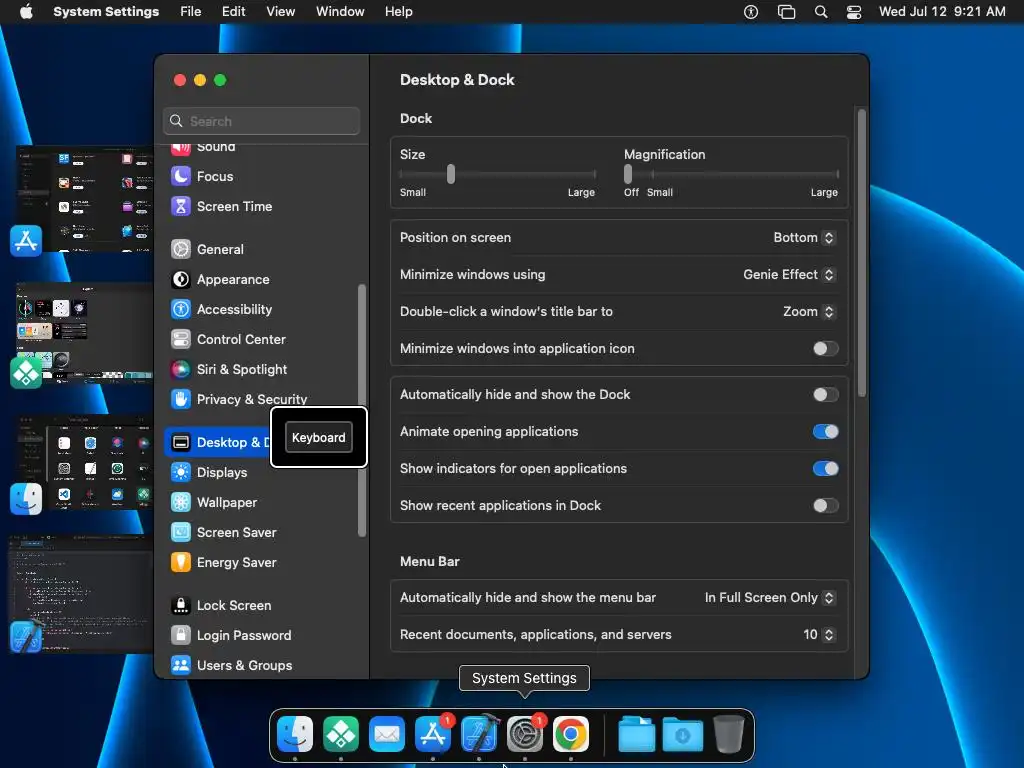Launch App Store from the Dock
Image resolution: width=1024 pixels, height=768 pixels.
(433, 735)
